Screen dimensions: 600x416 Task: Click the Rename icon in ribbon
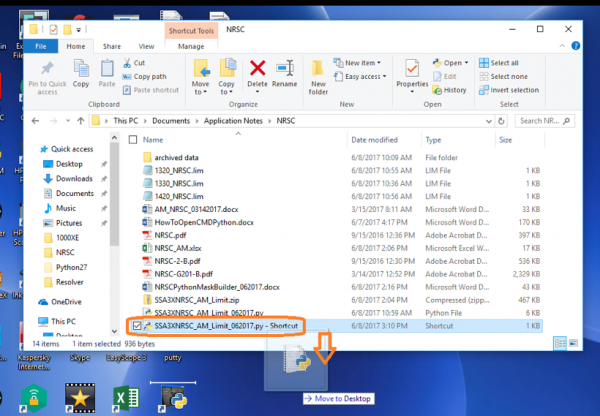(x=284, y=74)
